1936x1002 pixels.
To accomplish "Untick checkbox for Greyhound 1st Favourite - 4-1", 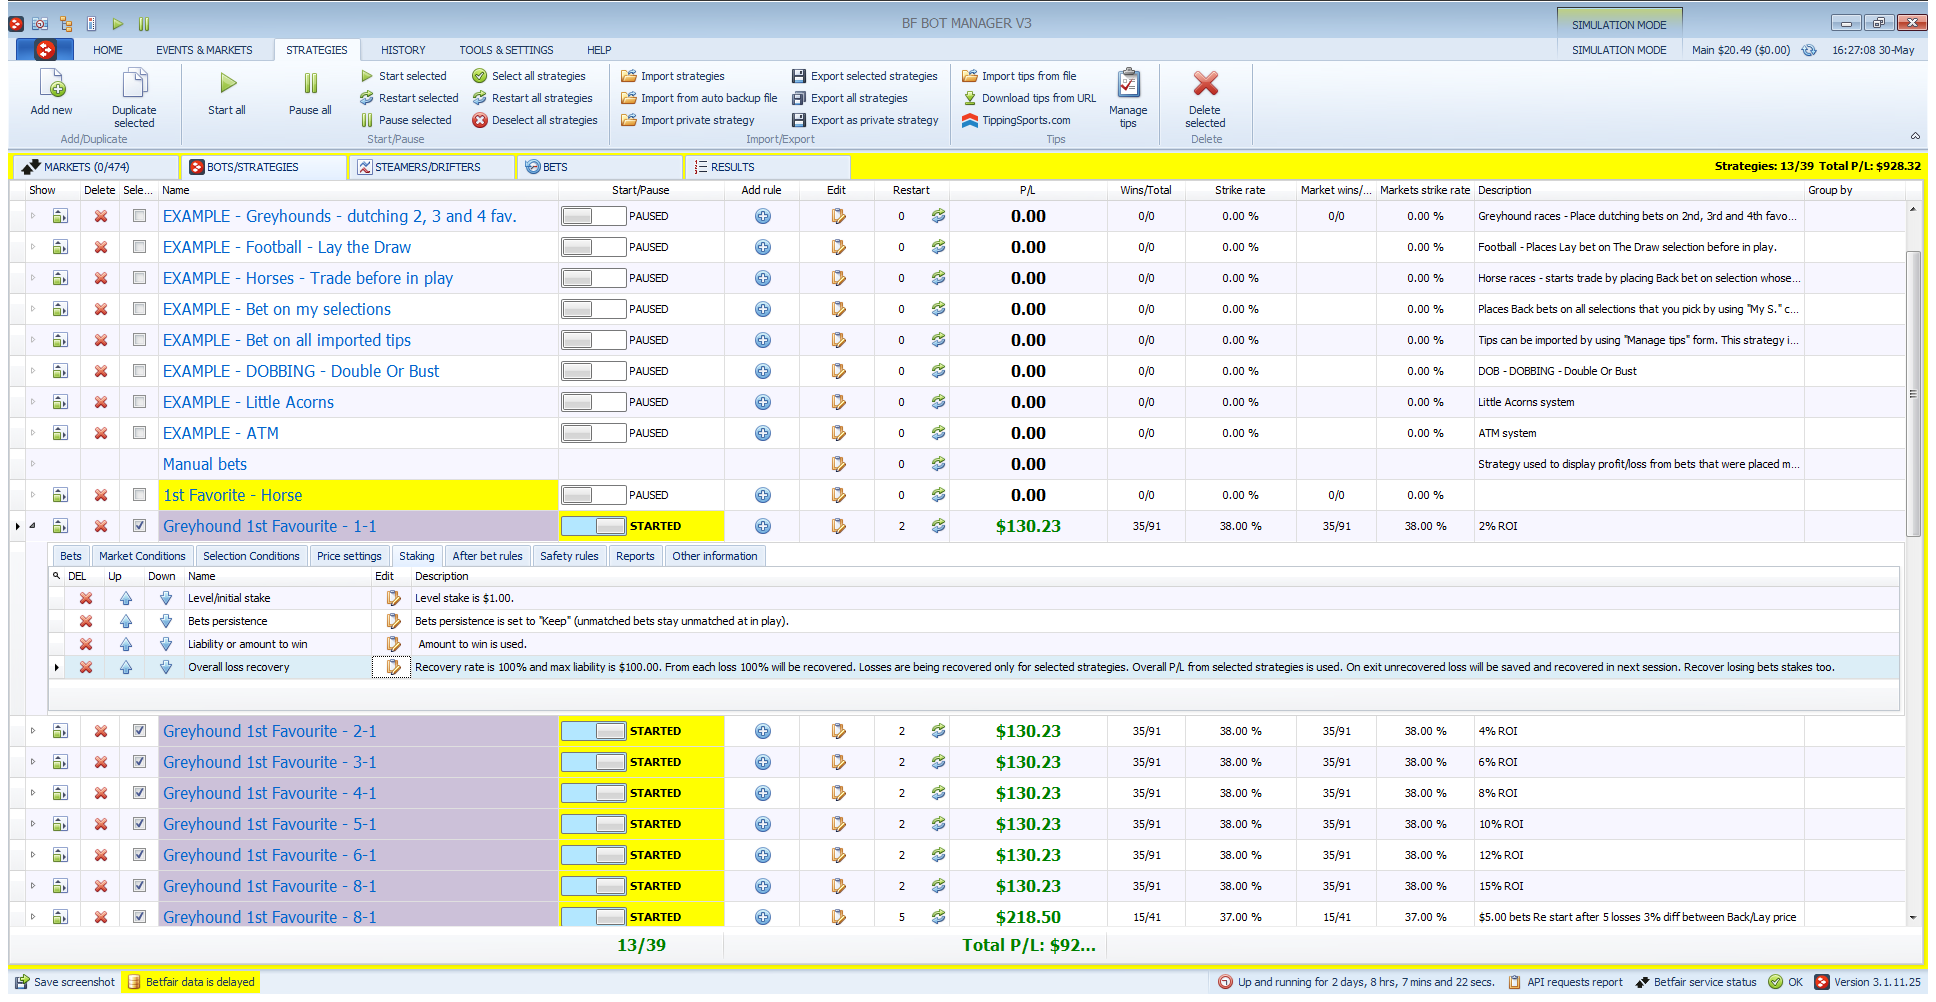I will [x=139, y=793].
